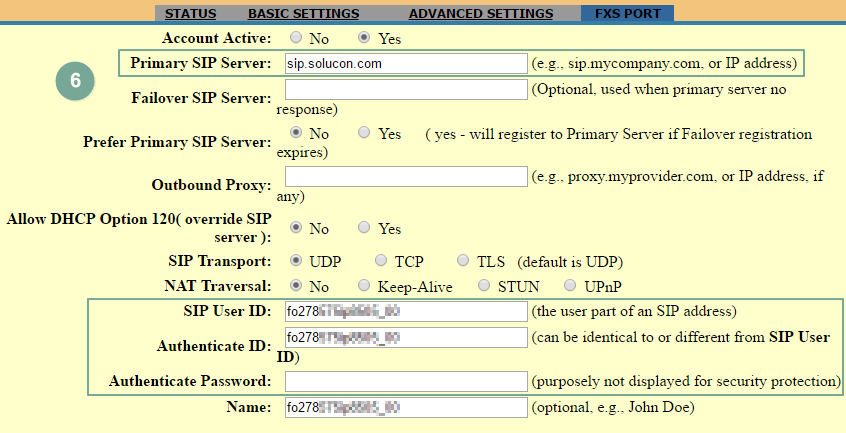This screenshot has width=846, height=433.
Task: Select STUN for NAT Traversal
Action: [485, 287]
